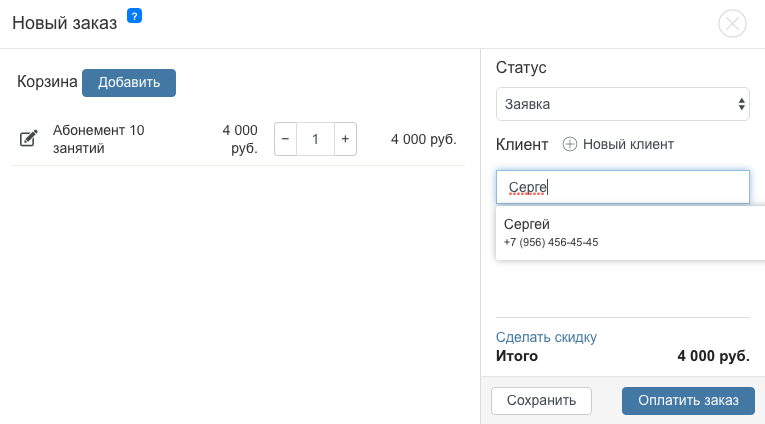
Task: Click the phone number +7 (956) 456-45-45
Action: (551, 242)
